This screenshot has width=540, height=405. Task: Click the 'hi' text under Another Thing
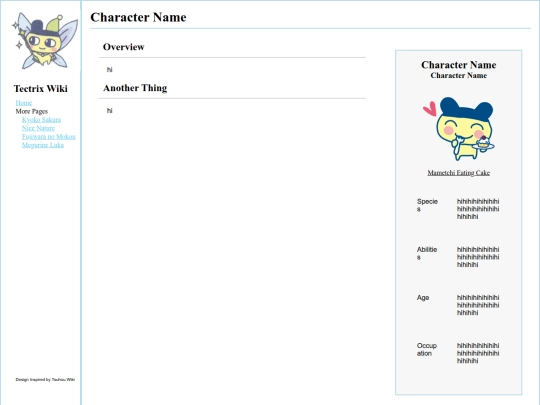click(x=110, y=111)
